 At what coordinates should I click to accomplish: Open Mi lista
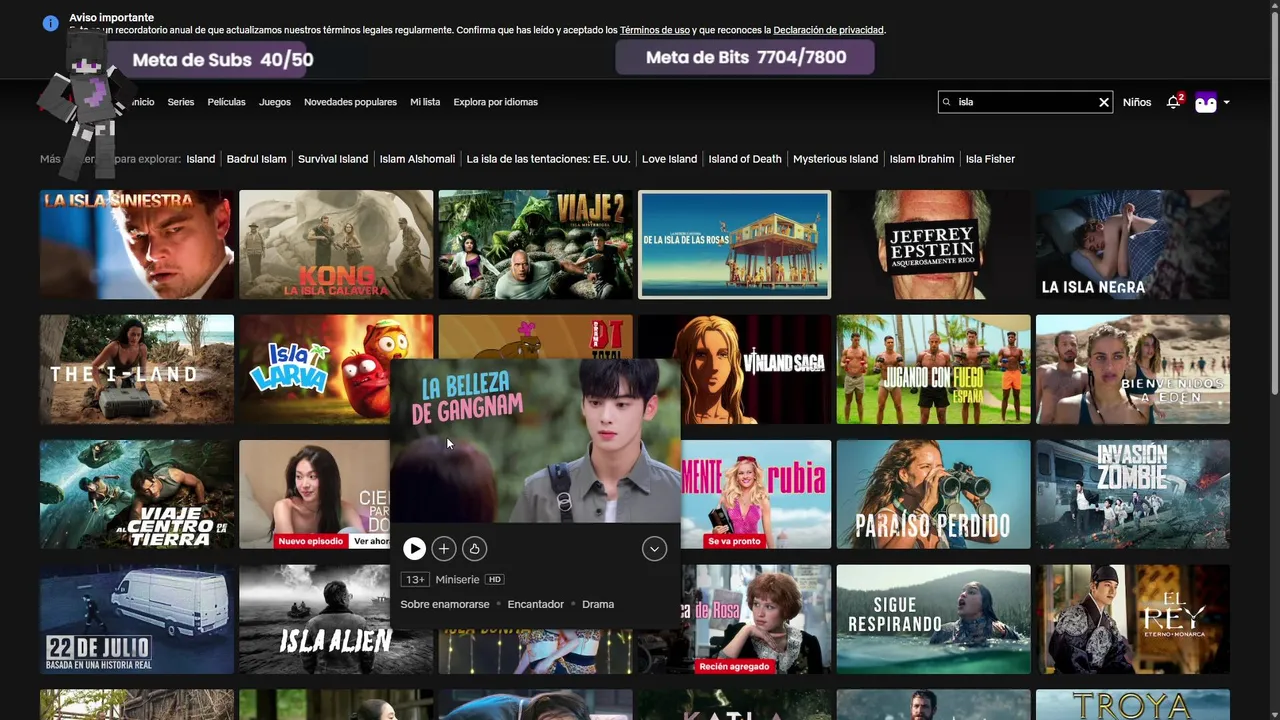[425, 102]
